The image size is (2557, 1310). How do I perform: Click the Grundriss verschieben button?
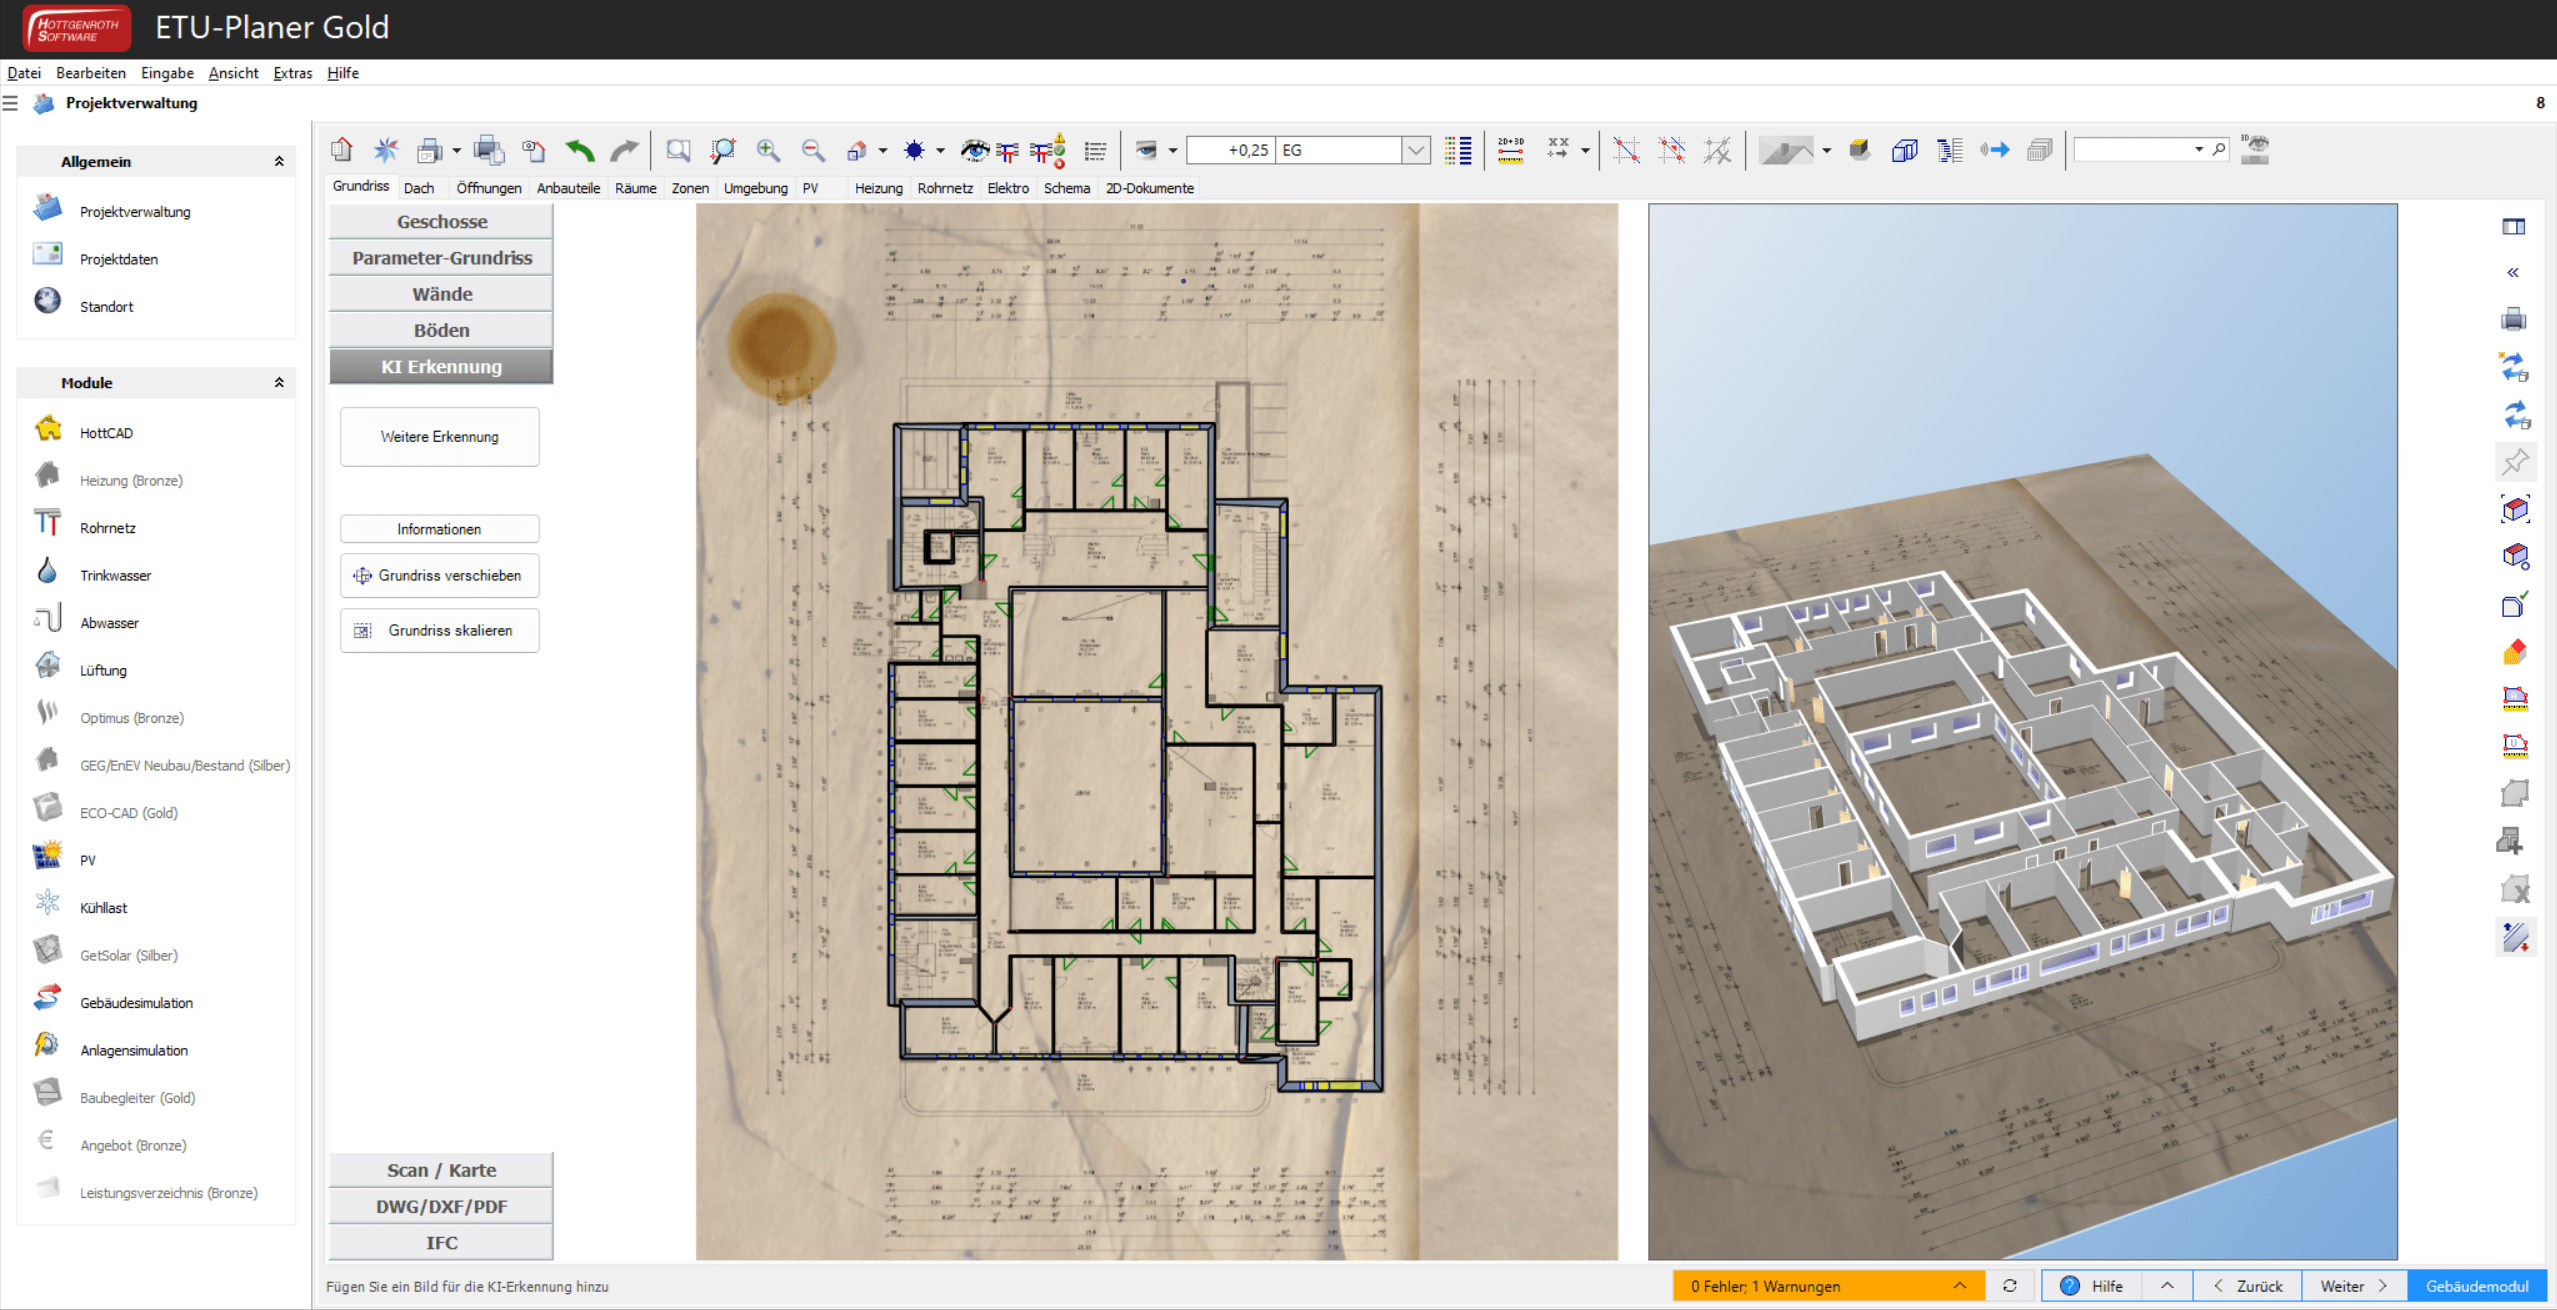coord(440,575)
